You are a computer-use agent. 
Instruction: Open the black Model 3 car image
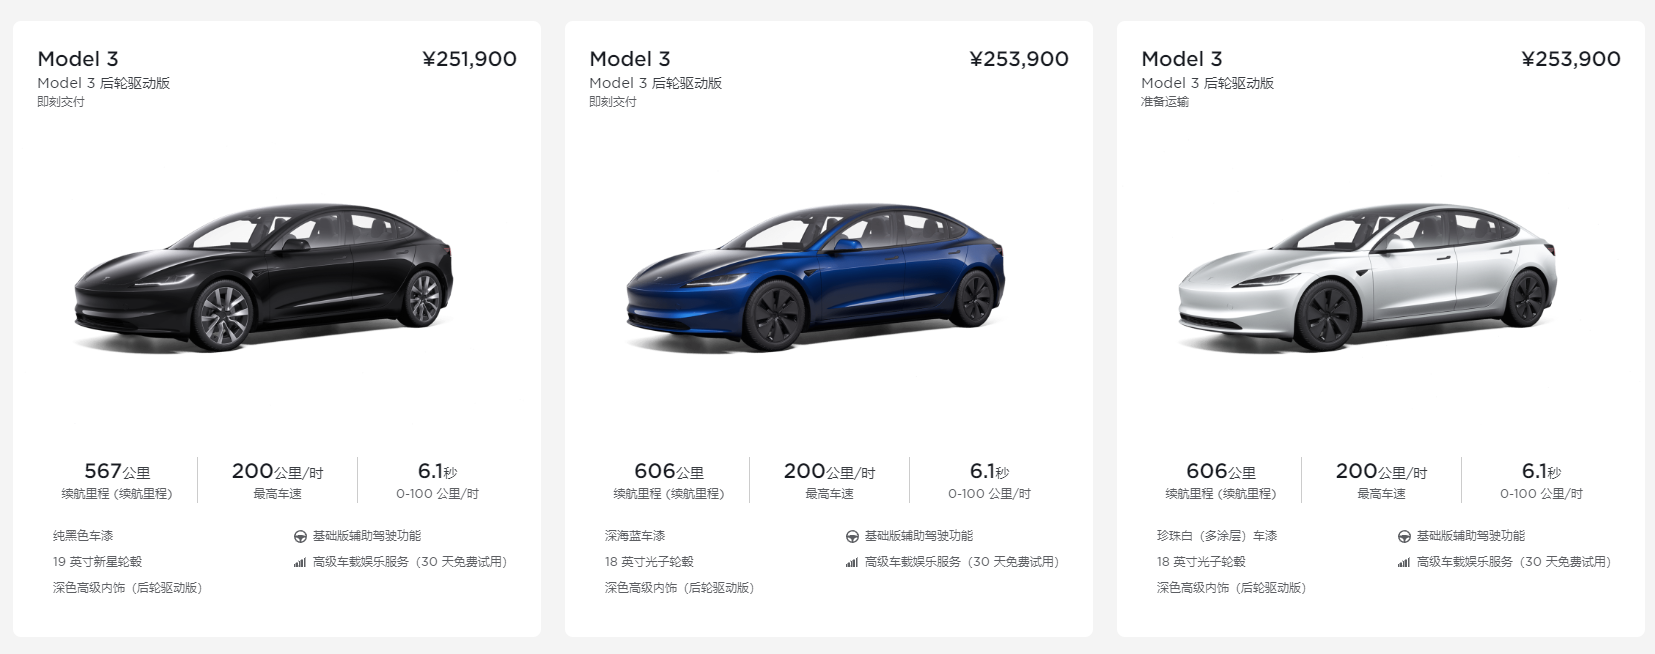pyautogui.click(x=263, y=277)
